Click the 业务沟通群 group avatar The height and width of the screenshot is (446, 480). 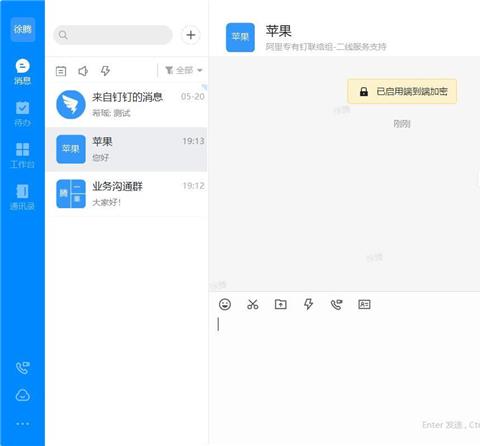tap(71, 194)
